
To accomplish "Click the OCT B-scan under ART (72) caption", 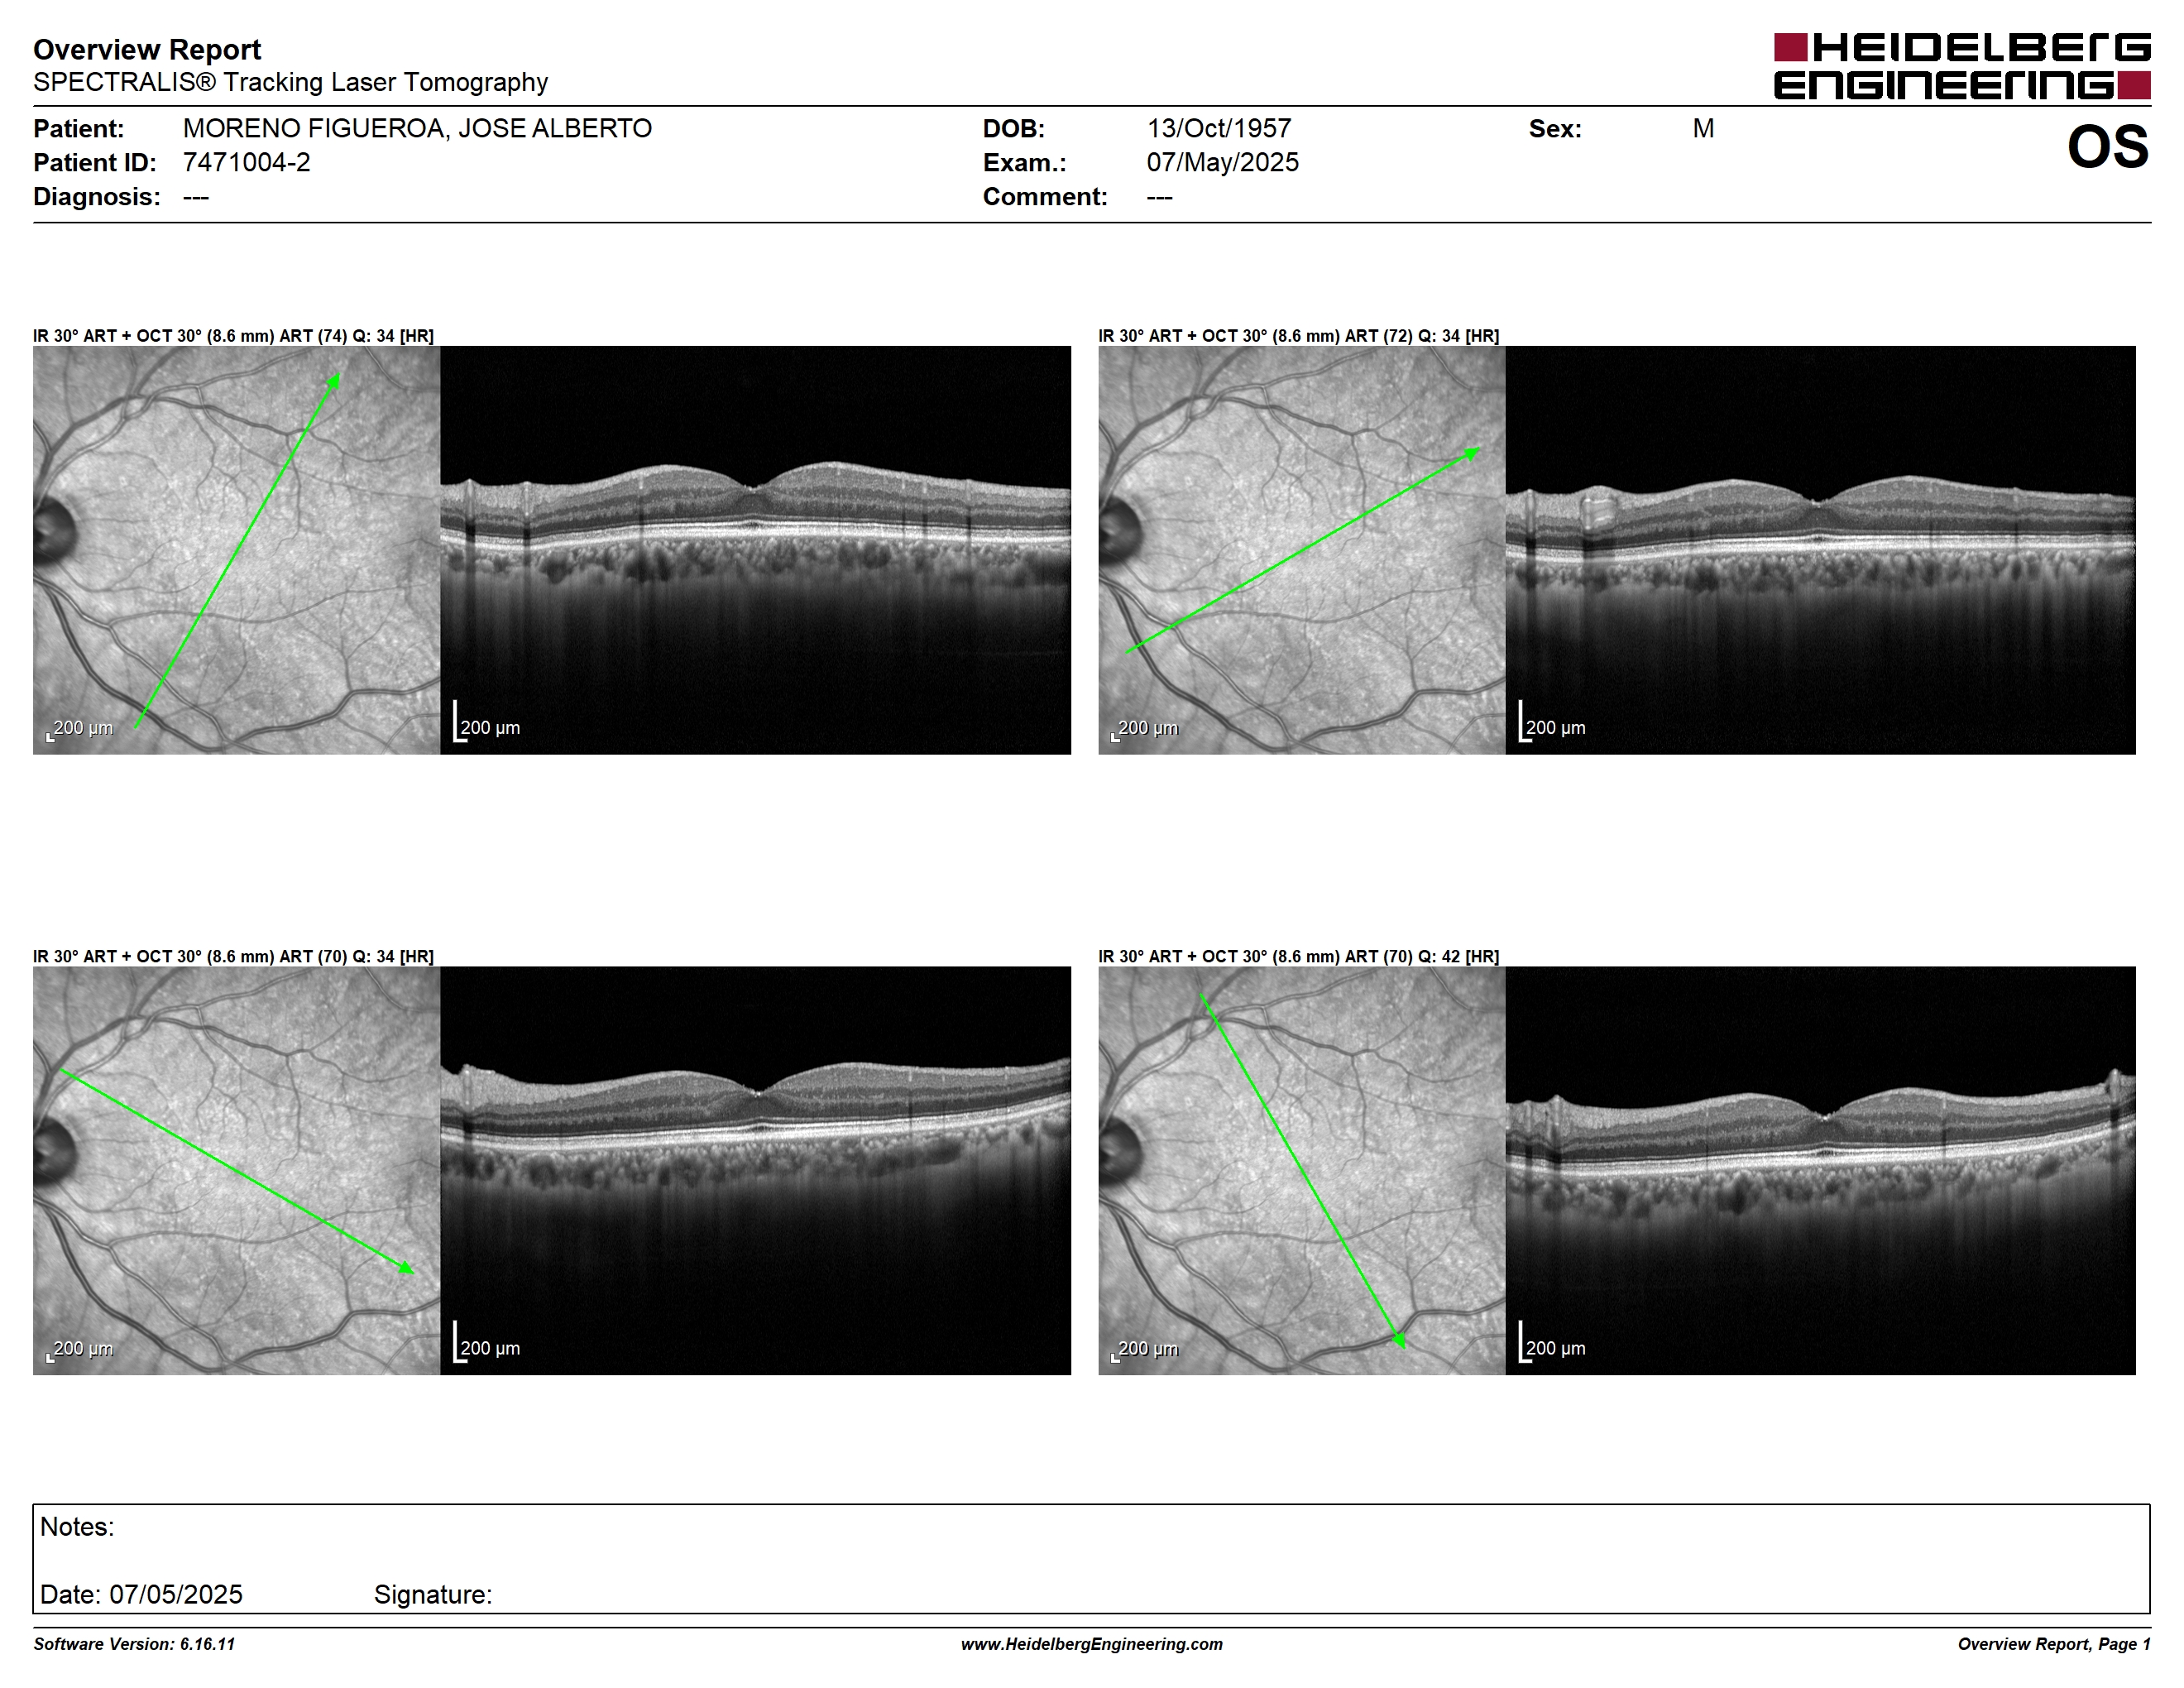I will [x=1820, y=550].
